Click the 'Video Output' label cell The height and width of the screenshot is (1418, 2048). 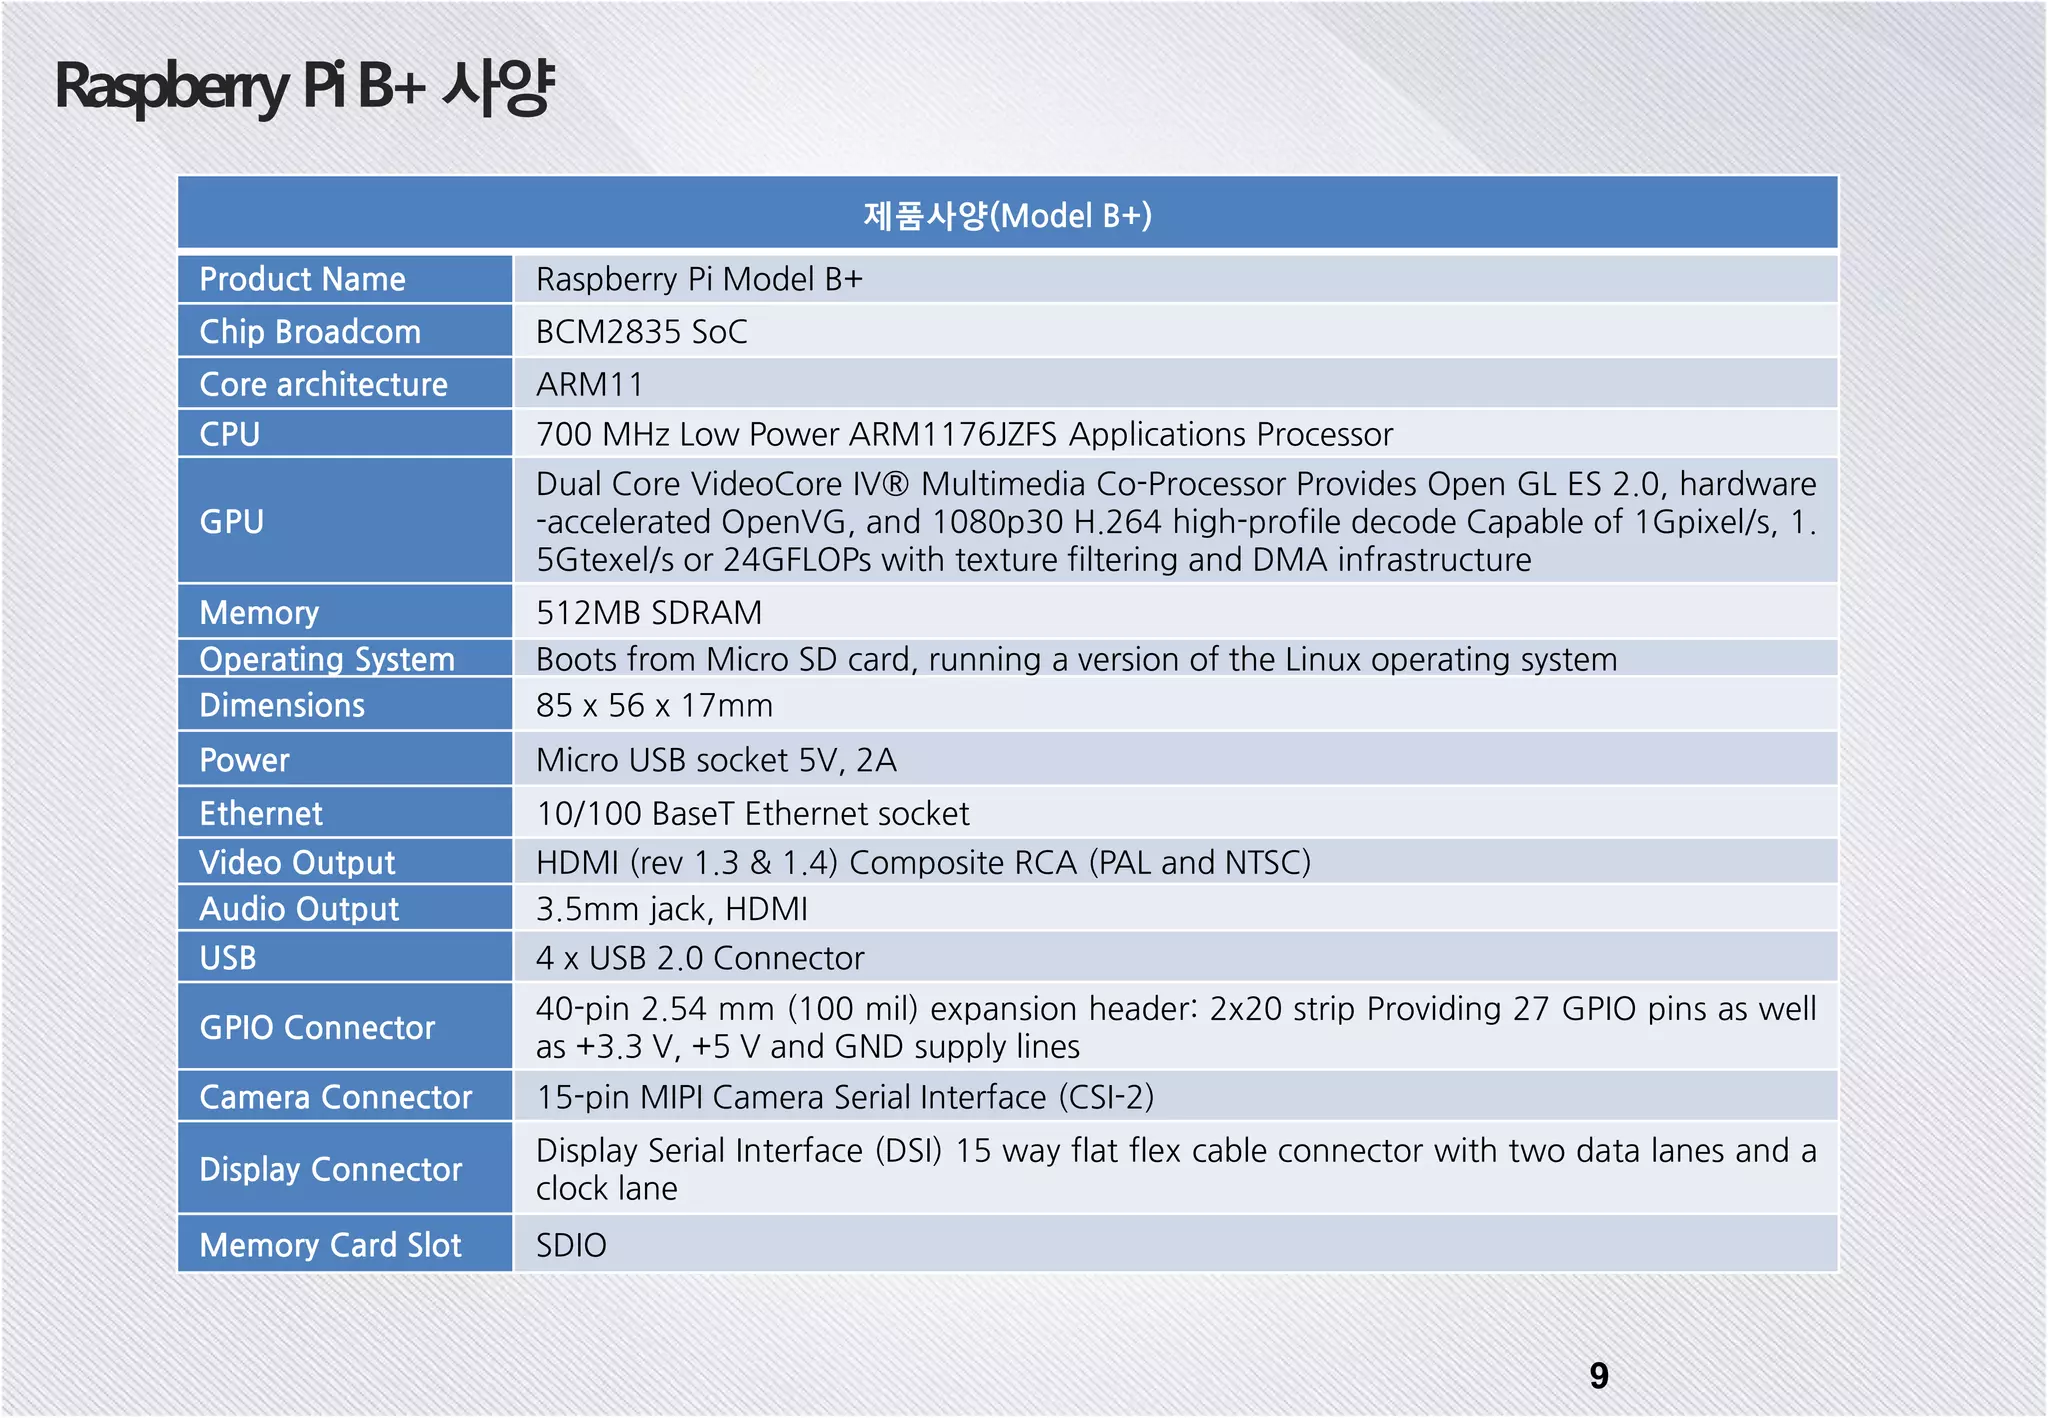point(345,861)
